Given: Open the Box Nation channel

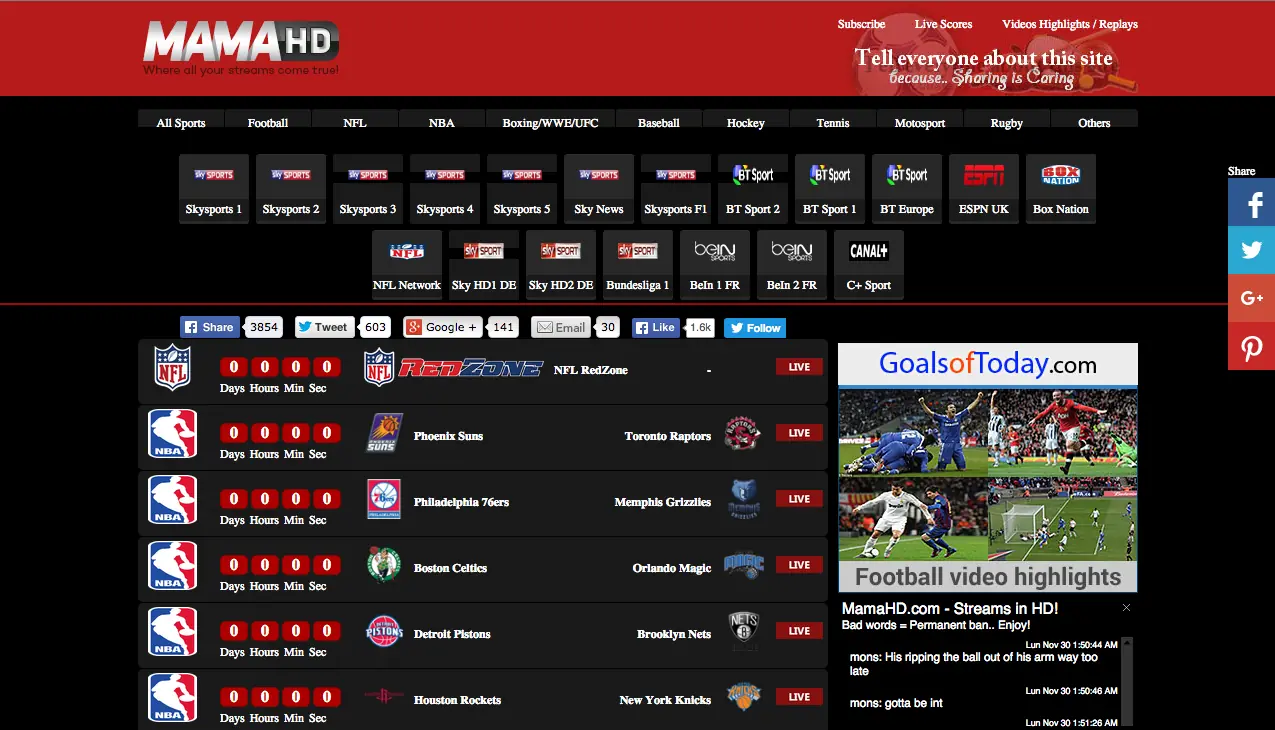Looking at the screenshot, I should pos(1061,188).
